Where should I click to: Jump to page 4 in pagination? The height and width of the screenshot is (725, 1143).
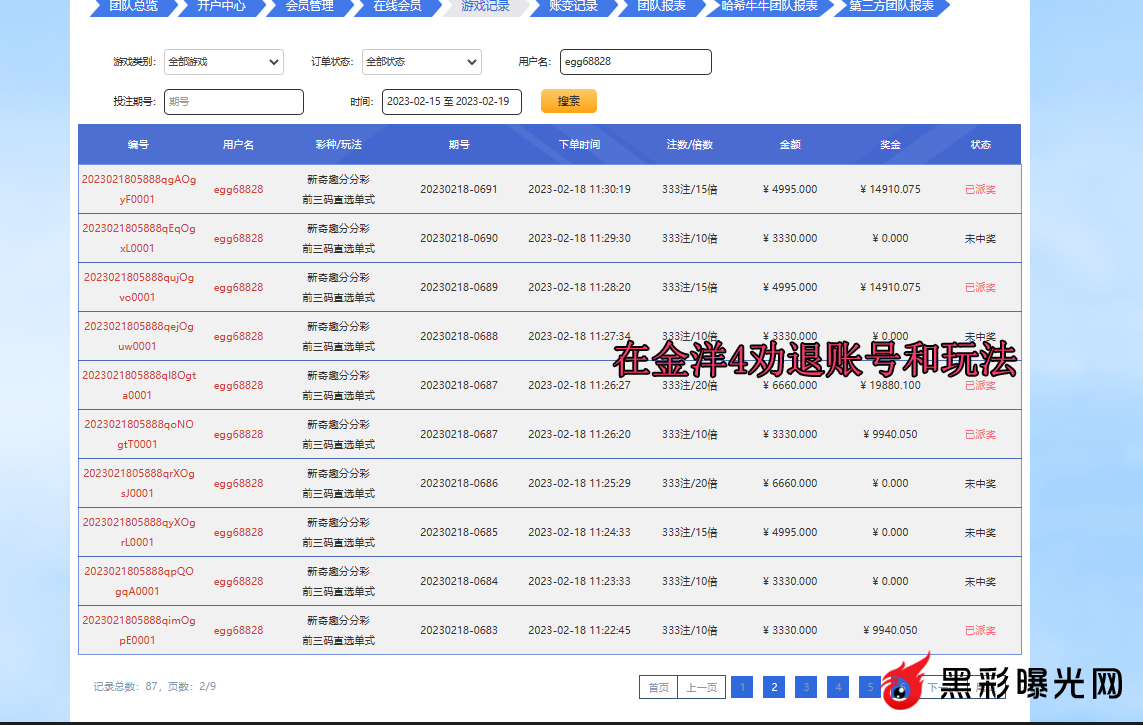point(838,687)
